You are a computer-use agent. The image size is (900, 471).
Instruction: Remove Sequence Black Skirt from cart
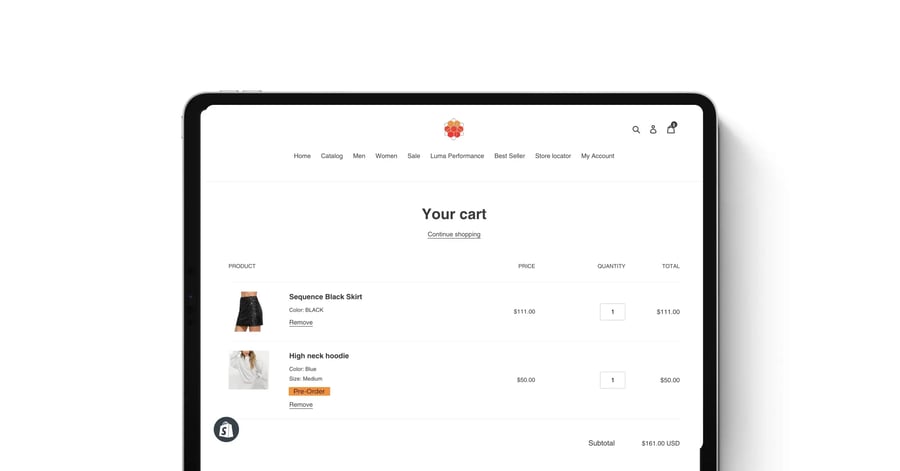click(x=301, y=322)
